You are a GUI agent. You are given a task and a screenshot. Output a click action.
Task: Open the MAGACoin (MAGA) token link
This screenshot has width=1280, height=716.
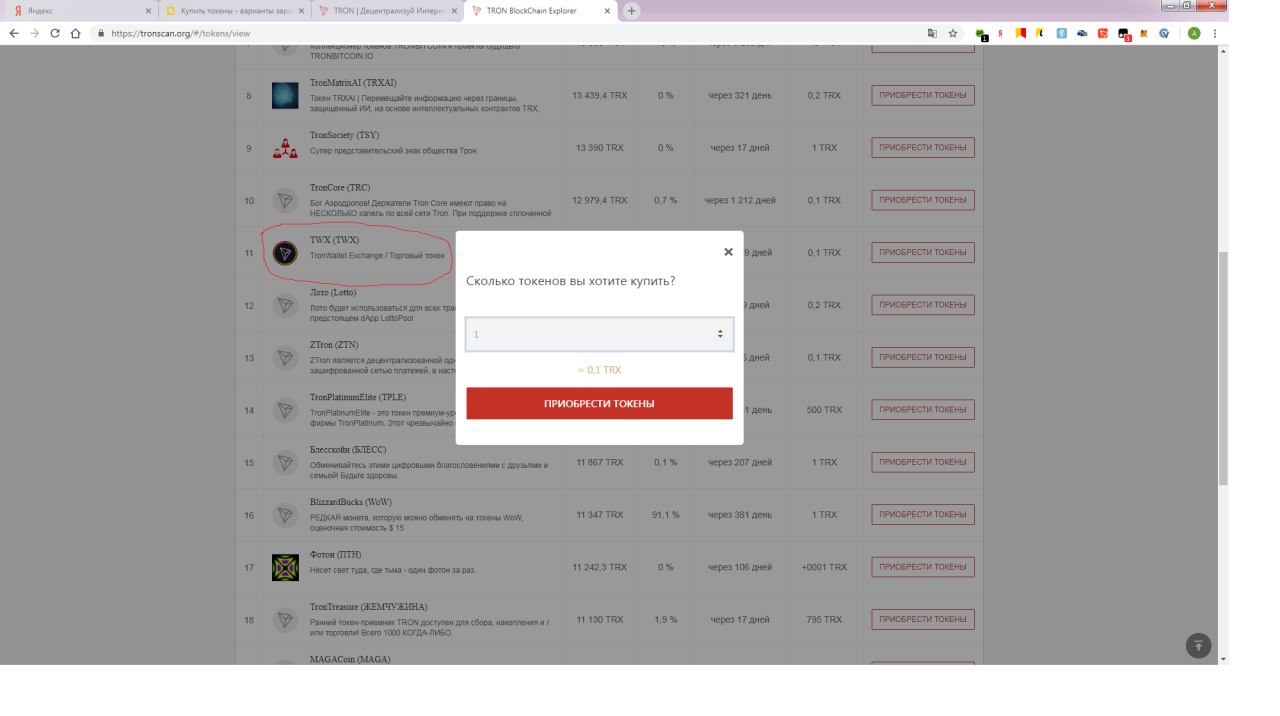tap(350, 659)
